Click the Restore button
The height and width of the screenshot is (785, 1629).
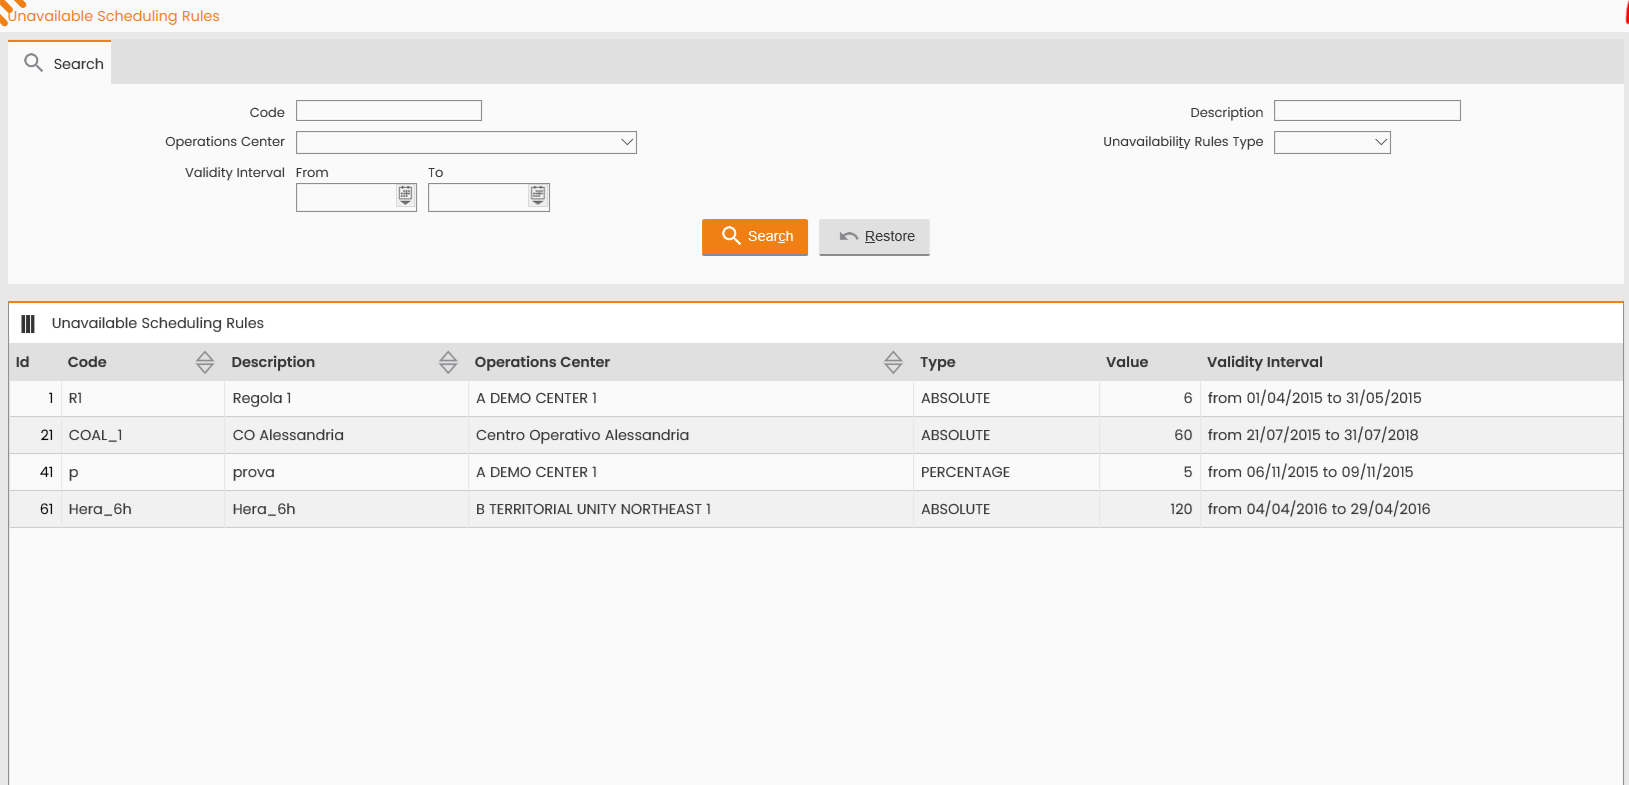click(874, 237)
